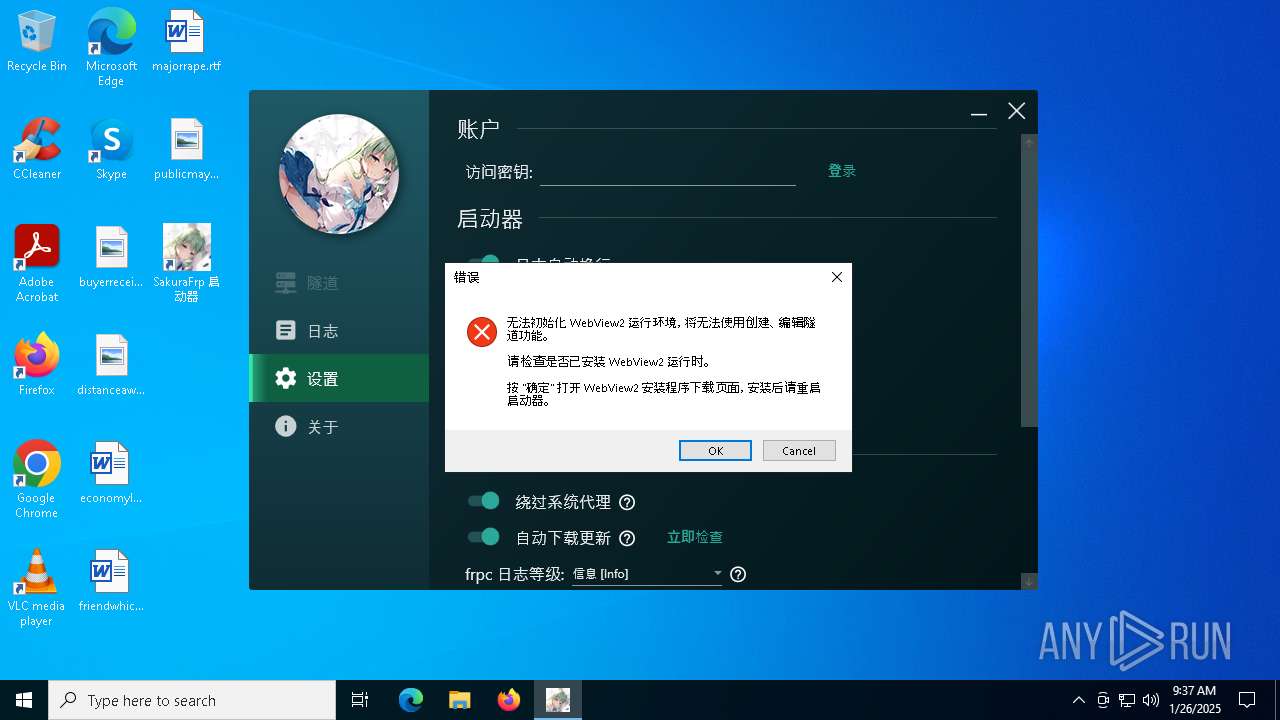This screenshot has height=720, width=1280.
Task: Click the 登录 login link
Action: tap(842, 171)
